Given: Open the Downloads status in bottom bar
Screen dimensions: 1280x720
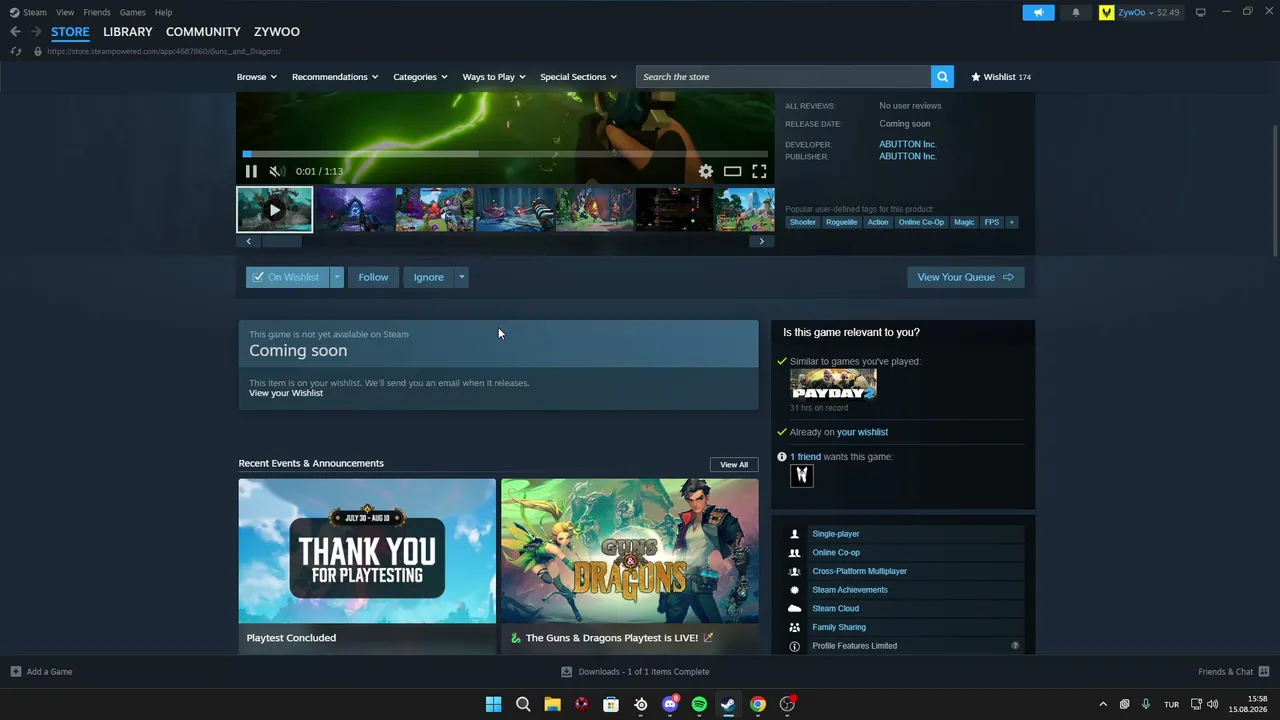Looking at the screenshot, I should click(635, 672).
